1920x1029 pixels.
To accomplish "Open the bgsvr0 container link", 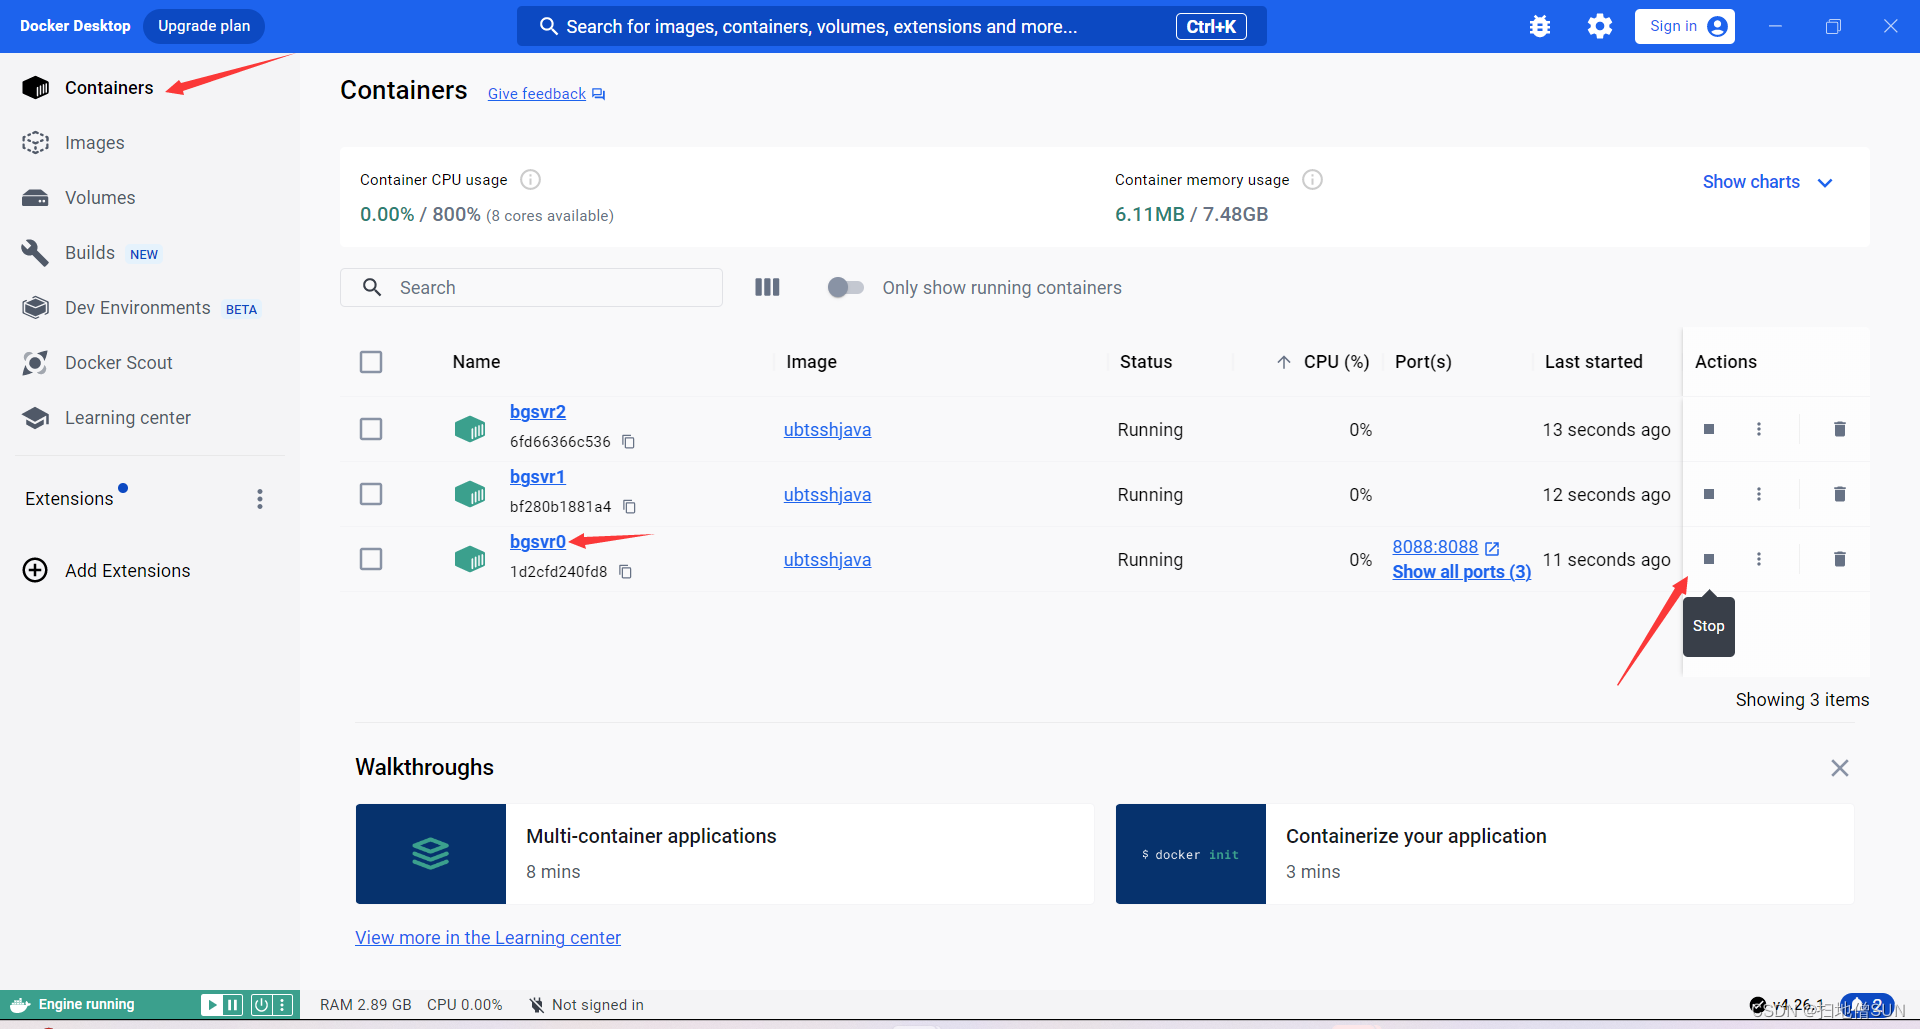I will coord(538,542).
